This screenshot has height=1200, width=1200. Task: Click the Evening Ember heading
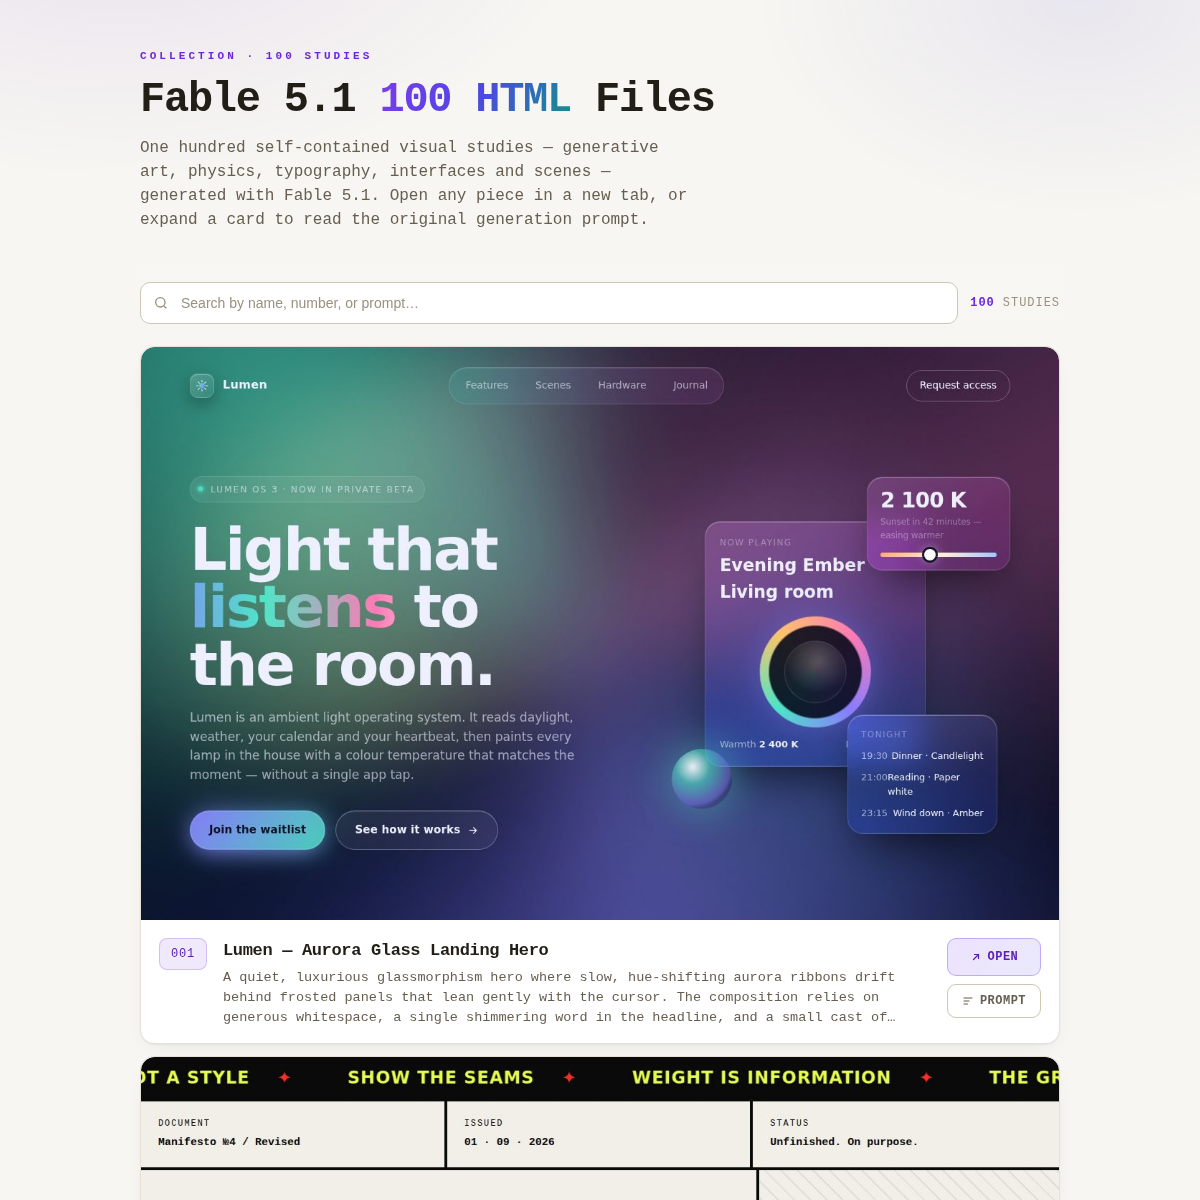tap(792, 565)
